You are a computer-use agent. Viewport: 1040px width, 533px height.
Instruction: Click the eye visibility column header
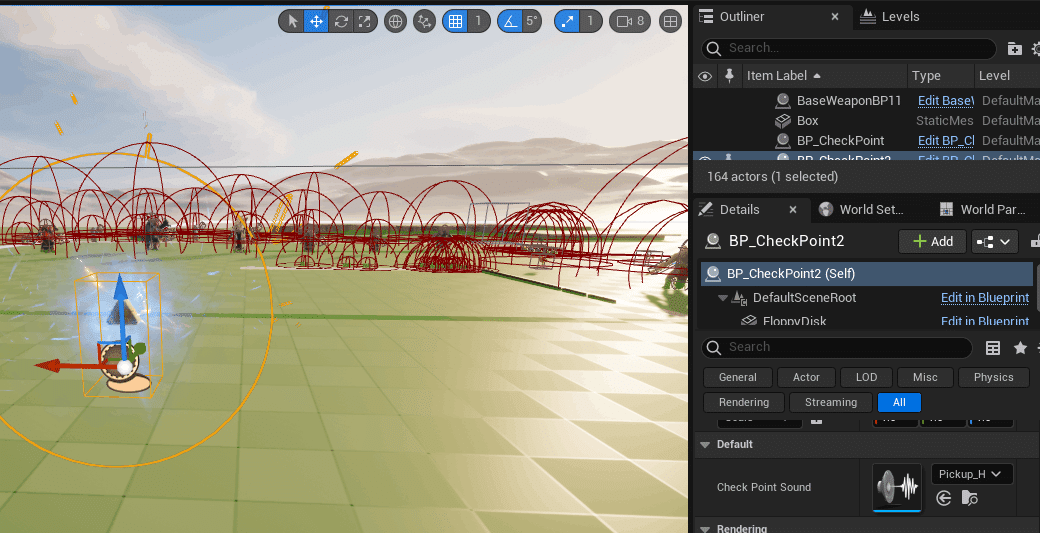[705, 76]
